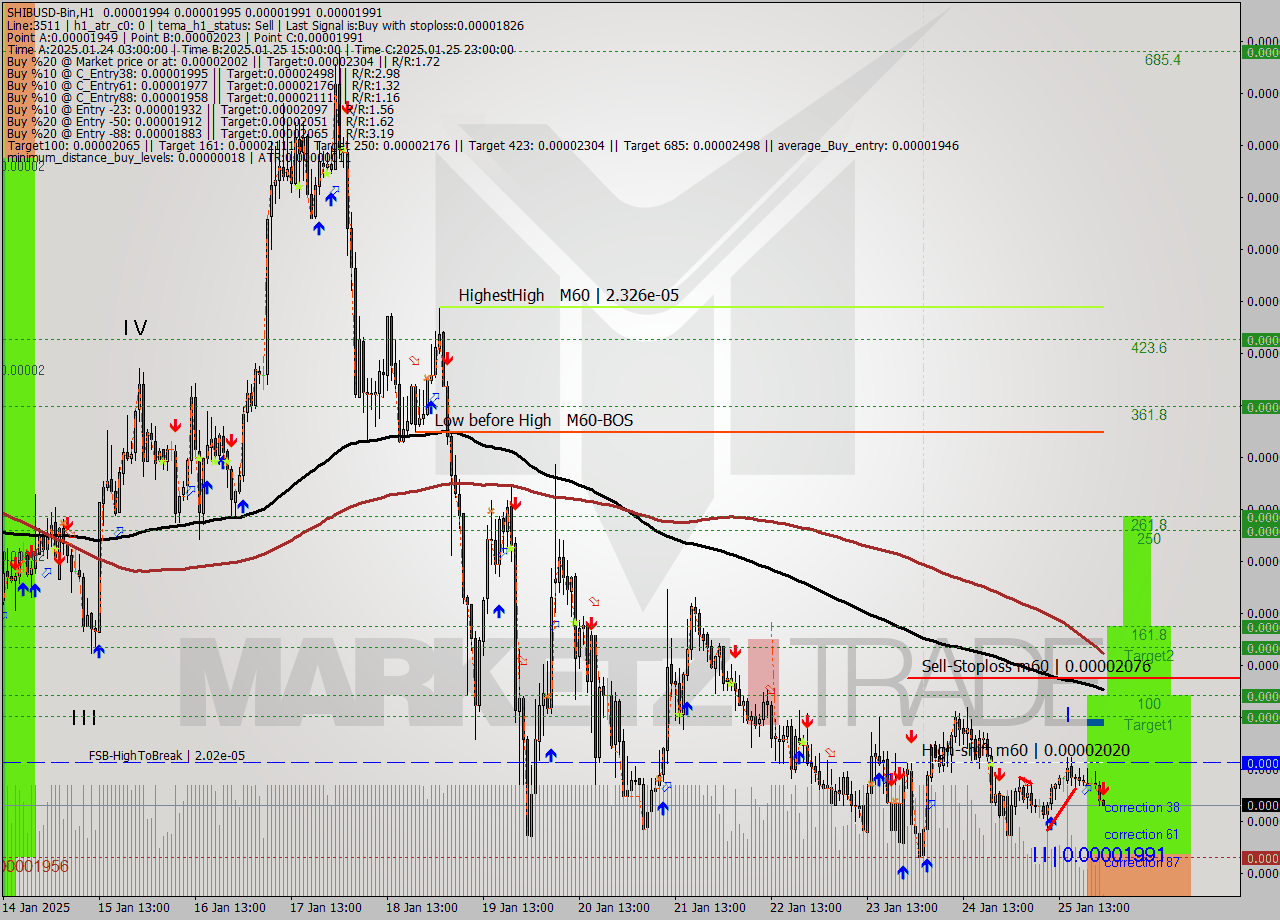Select the 'HighestHigh M60 | 2.326e-05' label
This screenshot has height=920, width=1280.
click(x=568, y=295)
